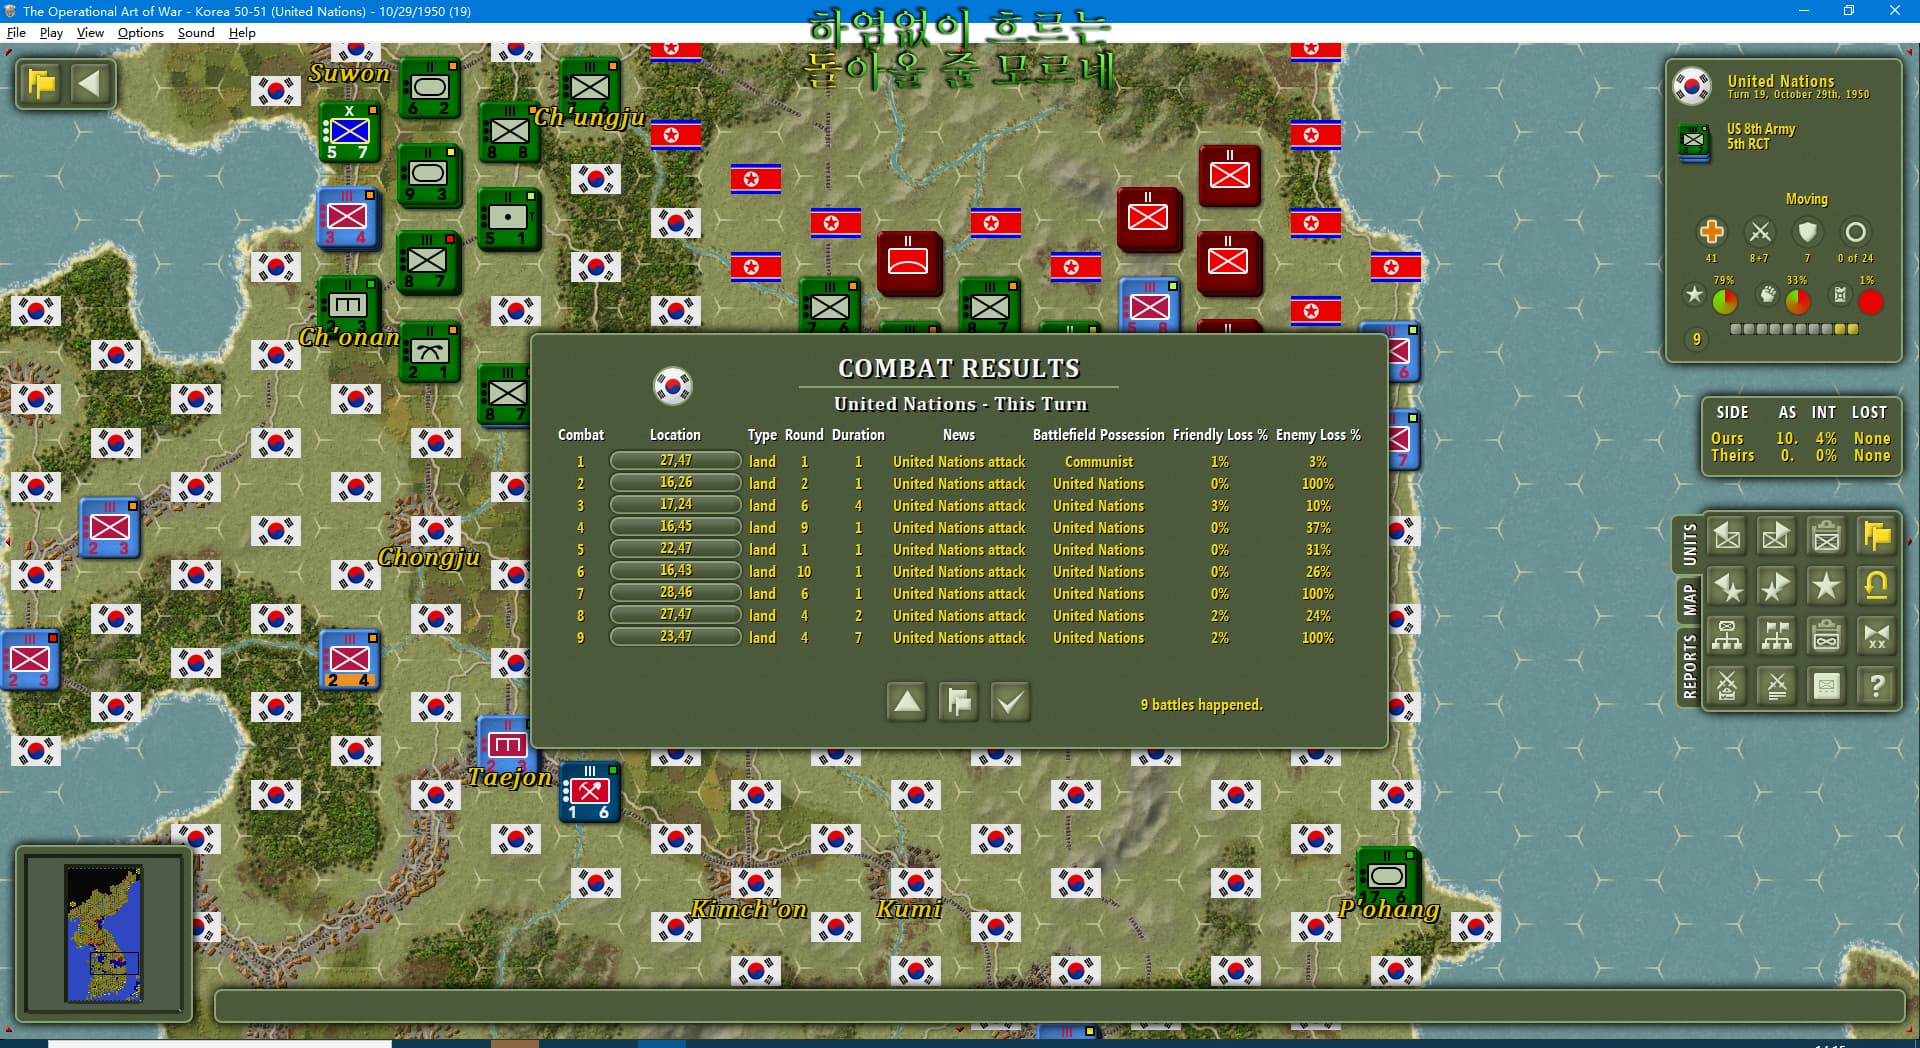Click crossed swords with list lines icon

point(1777,686)
